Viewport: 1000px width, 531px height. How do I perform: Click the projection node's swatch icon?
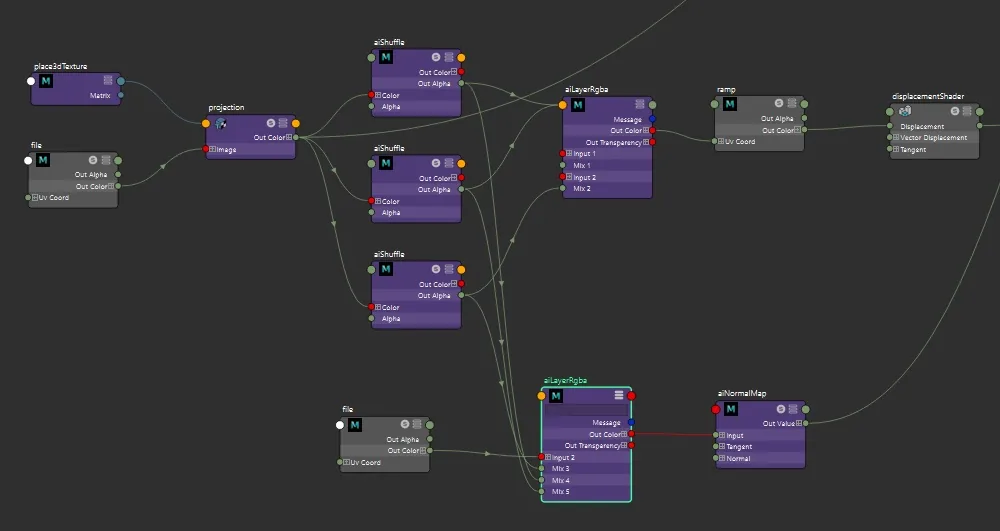tap(221, 123)
